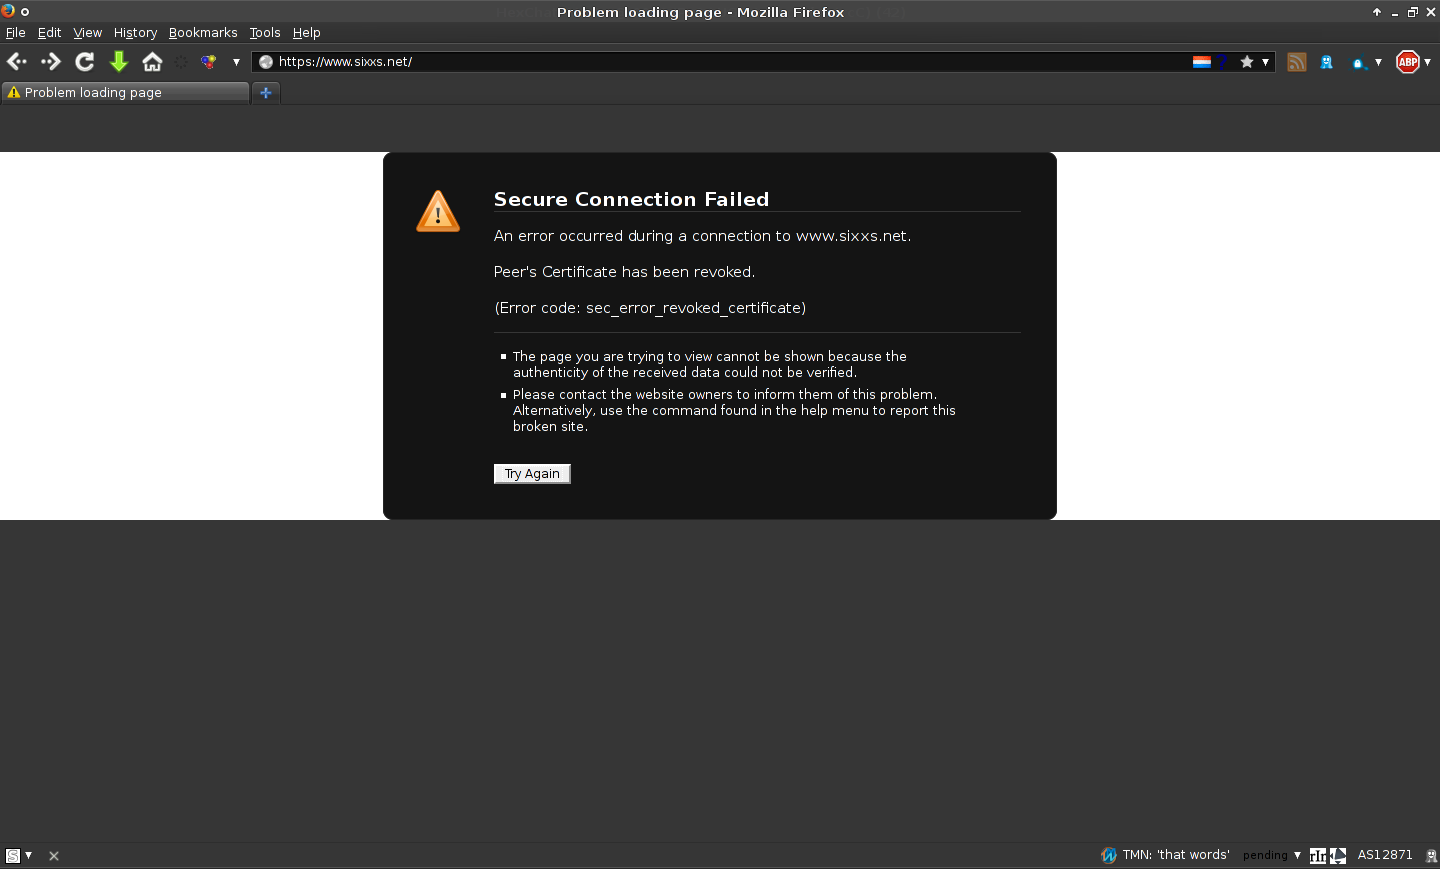Expand the Adblock Plus dropdown arrow
The image size is (1440, 869).
click(x=1427, y=62)
